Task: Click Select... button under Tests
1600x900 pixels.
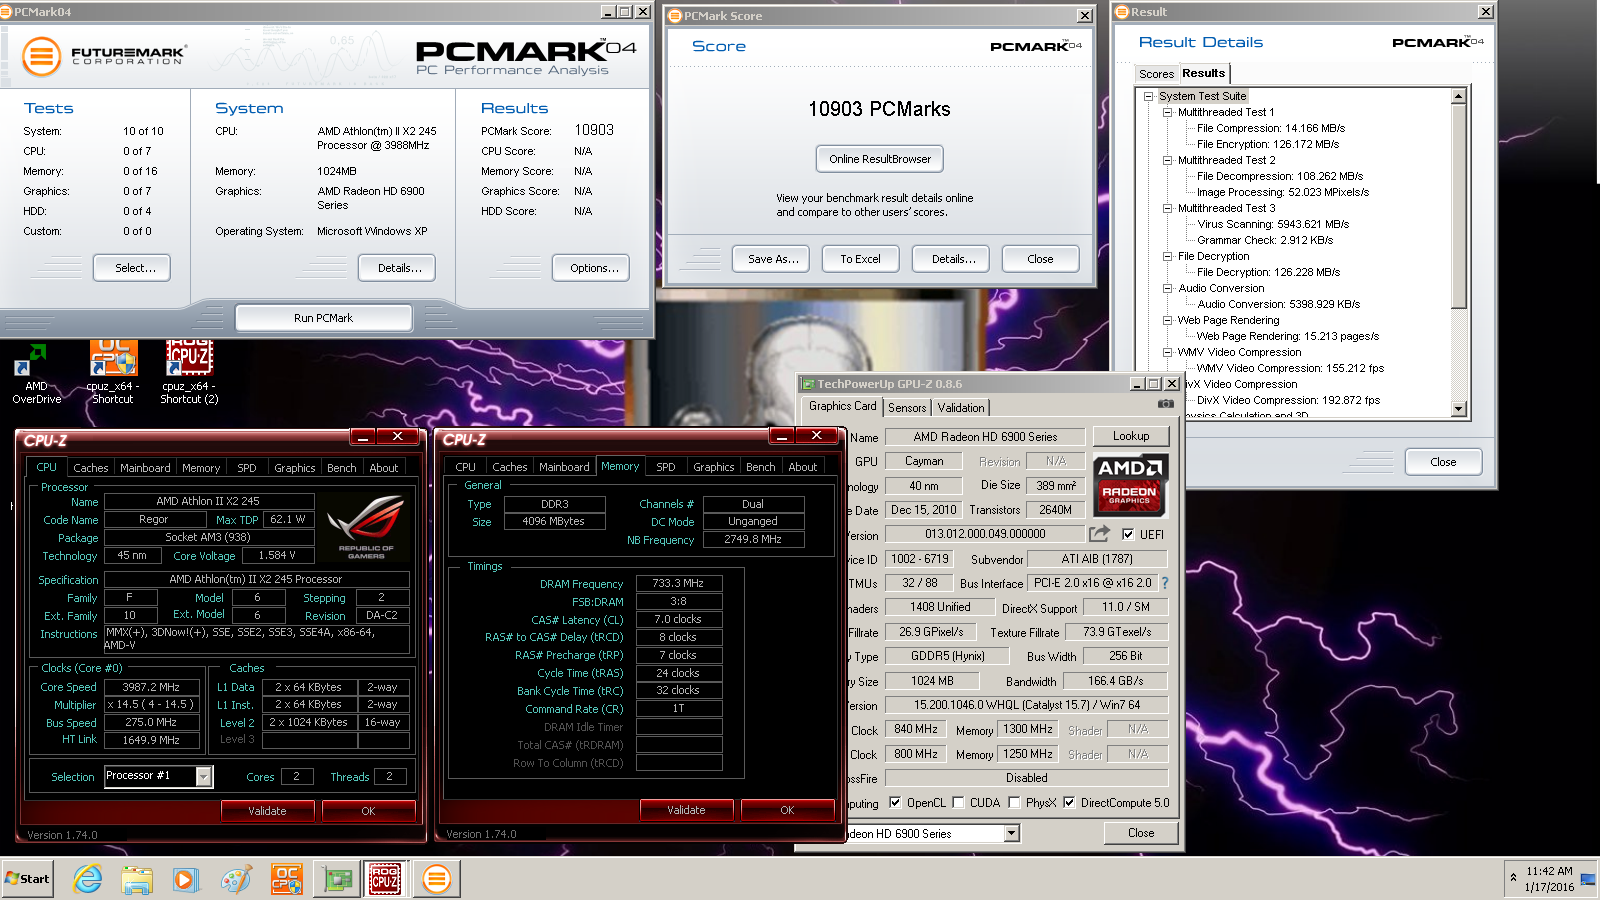Action: point(131,268)
